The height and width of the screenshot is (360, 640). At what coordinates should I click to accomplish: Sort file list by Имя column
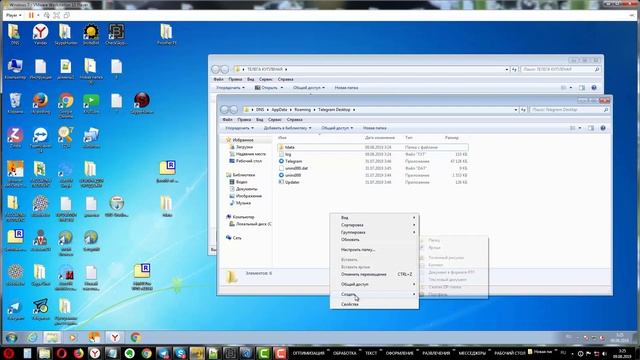[282, 138]
